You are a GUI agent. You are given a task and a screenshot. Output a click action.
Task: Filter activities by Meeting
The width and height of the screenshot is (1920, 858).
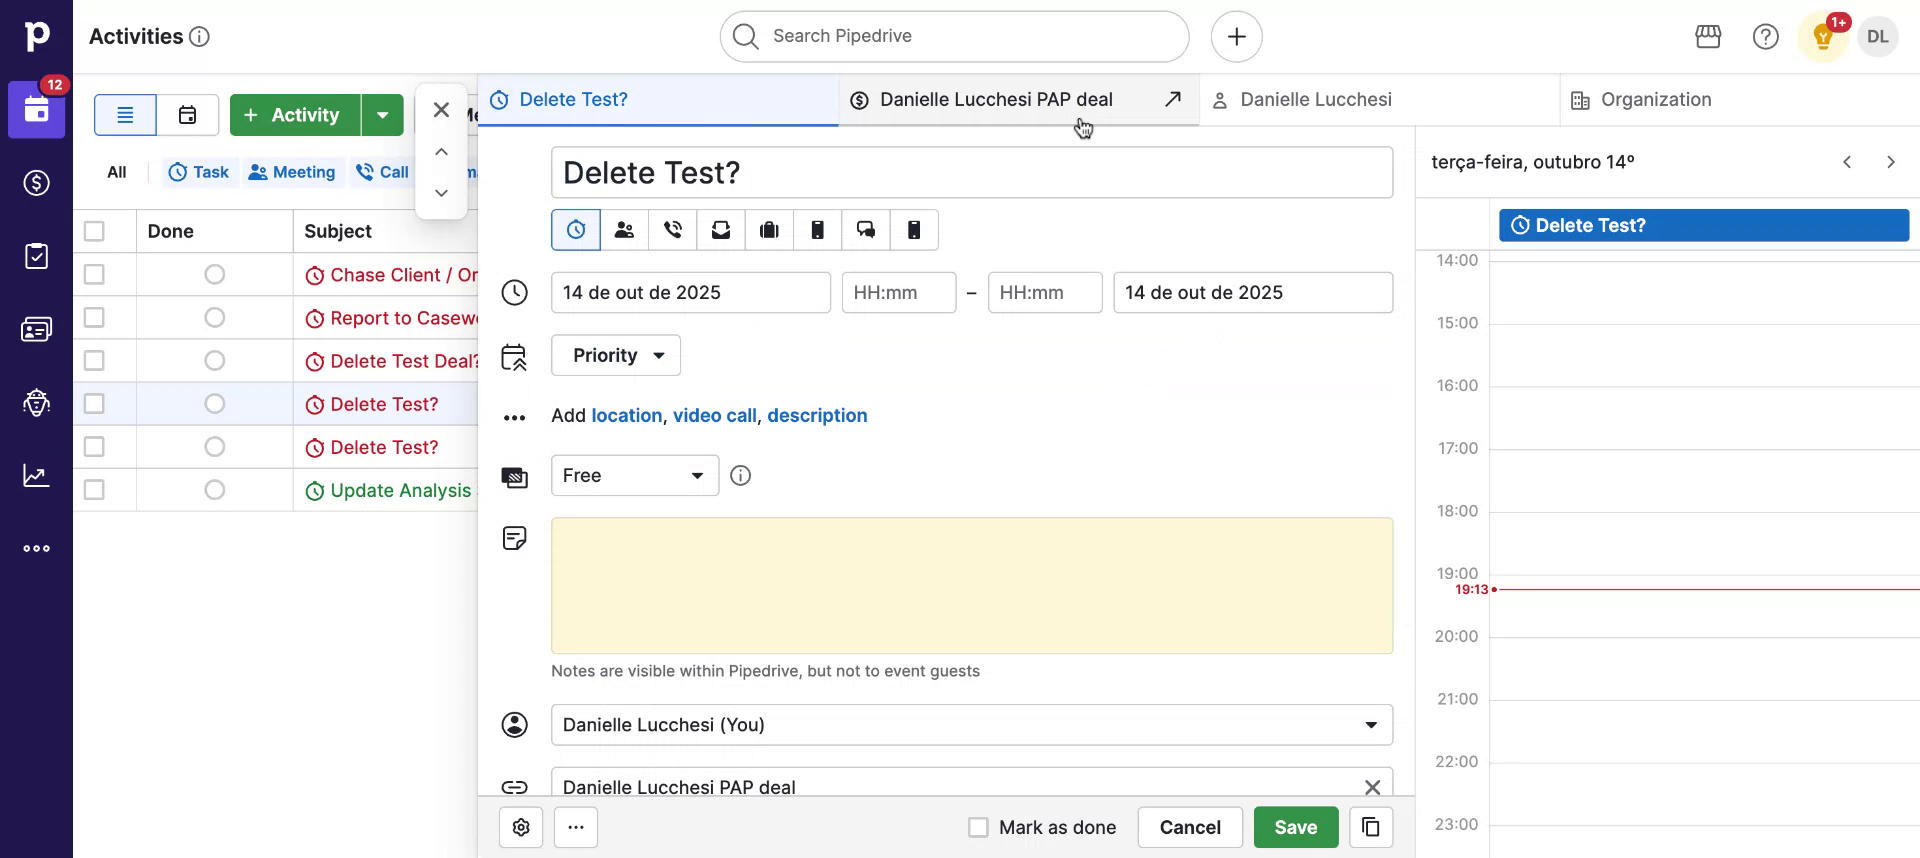[x=292, y=172]
